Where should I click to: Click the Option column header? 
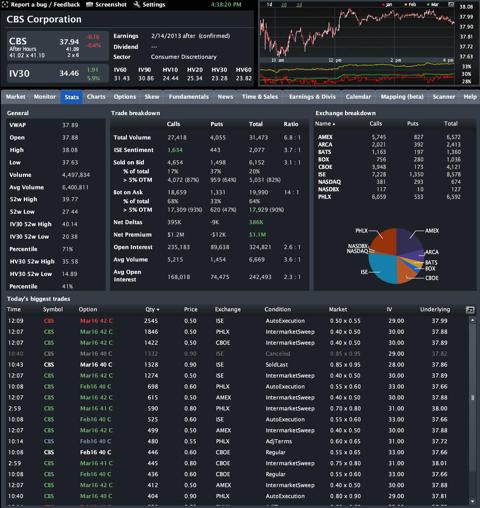[88, 309]
